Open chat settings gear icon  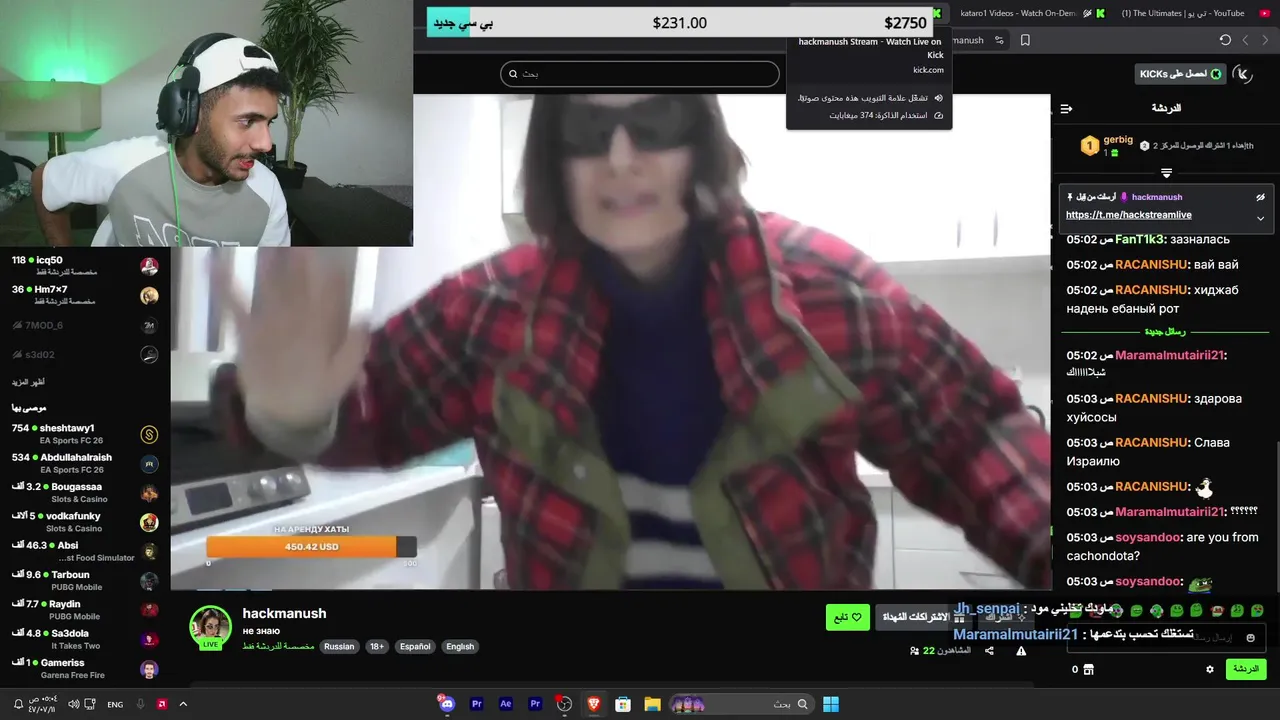click(1209, 669)
